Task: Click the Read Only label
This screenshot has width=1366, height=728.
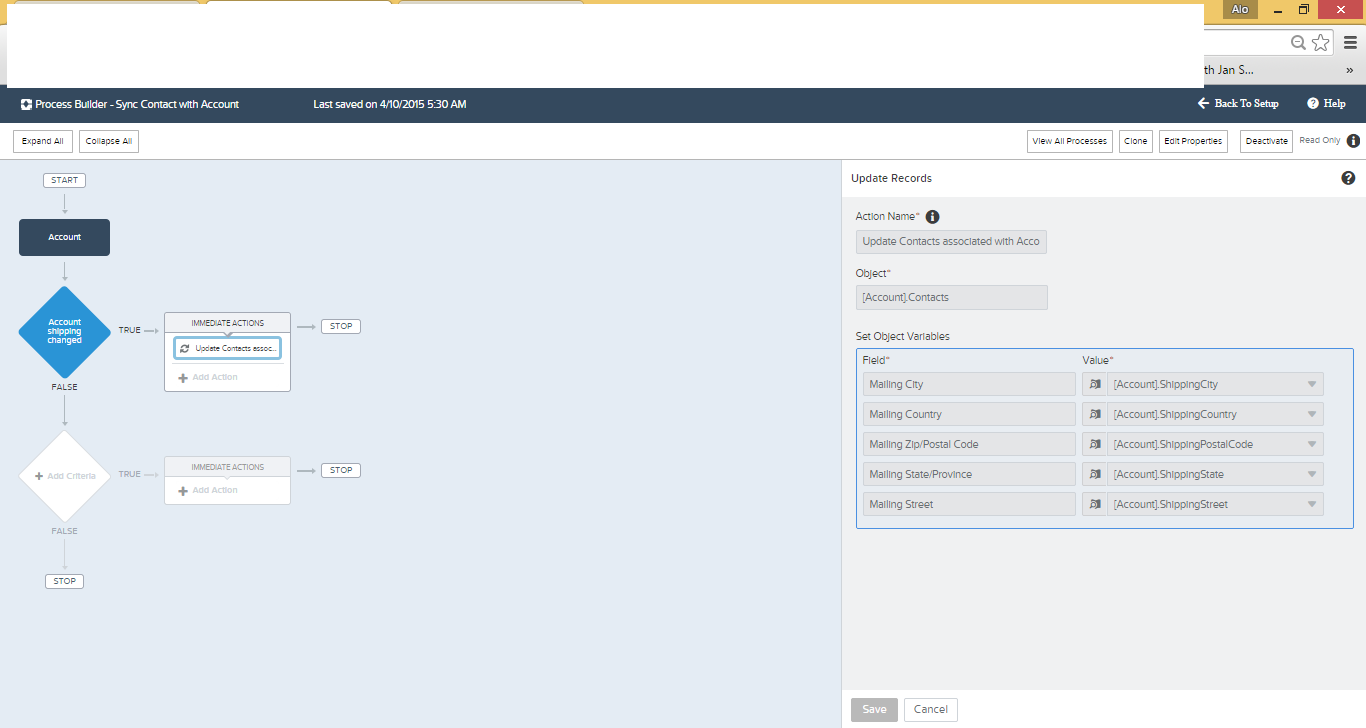Action: pos(1319,141)
